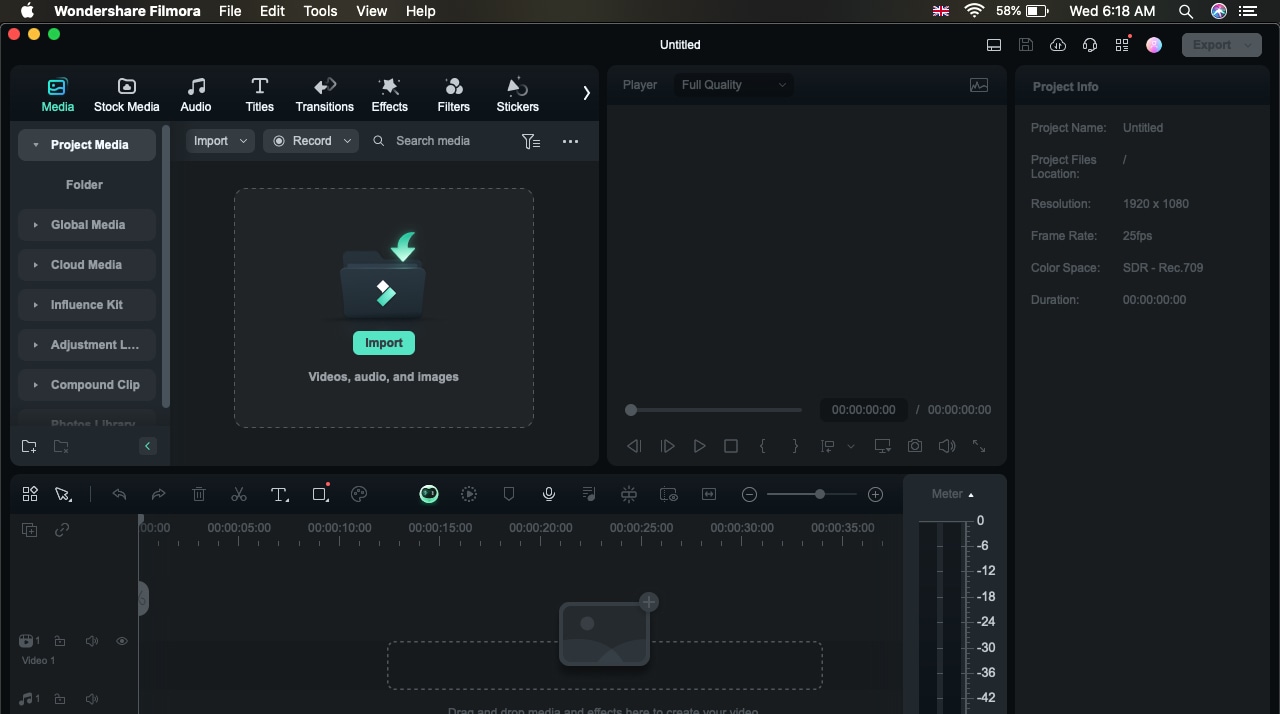The height and width of the screenshot is (714, 1280).
Task: Expand the Compound Clip section
Action: click(87, 385)
